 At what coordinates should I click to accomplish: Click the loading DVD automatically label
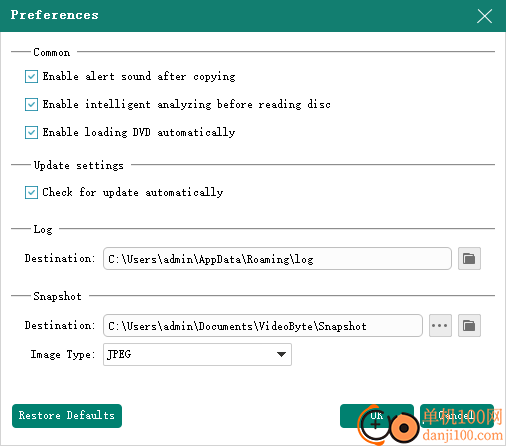tap(139, 132)
